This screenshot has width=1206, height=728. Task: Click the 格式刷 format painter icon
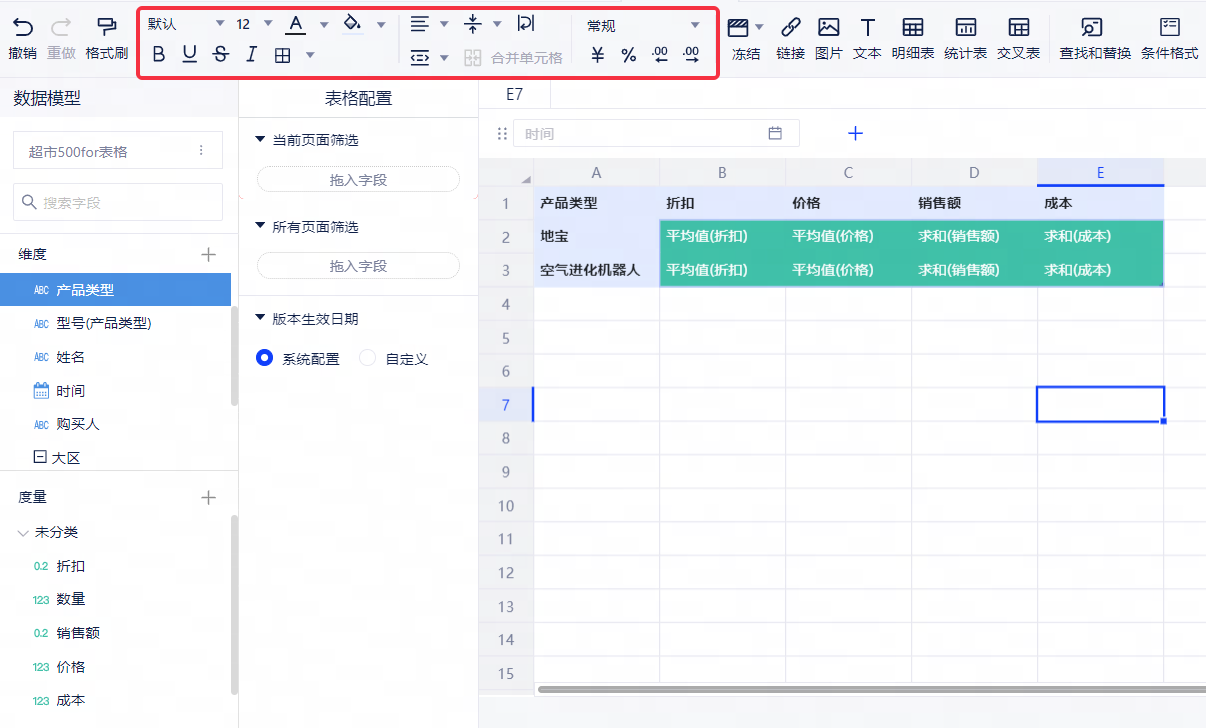tap(106, 36)
